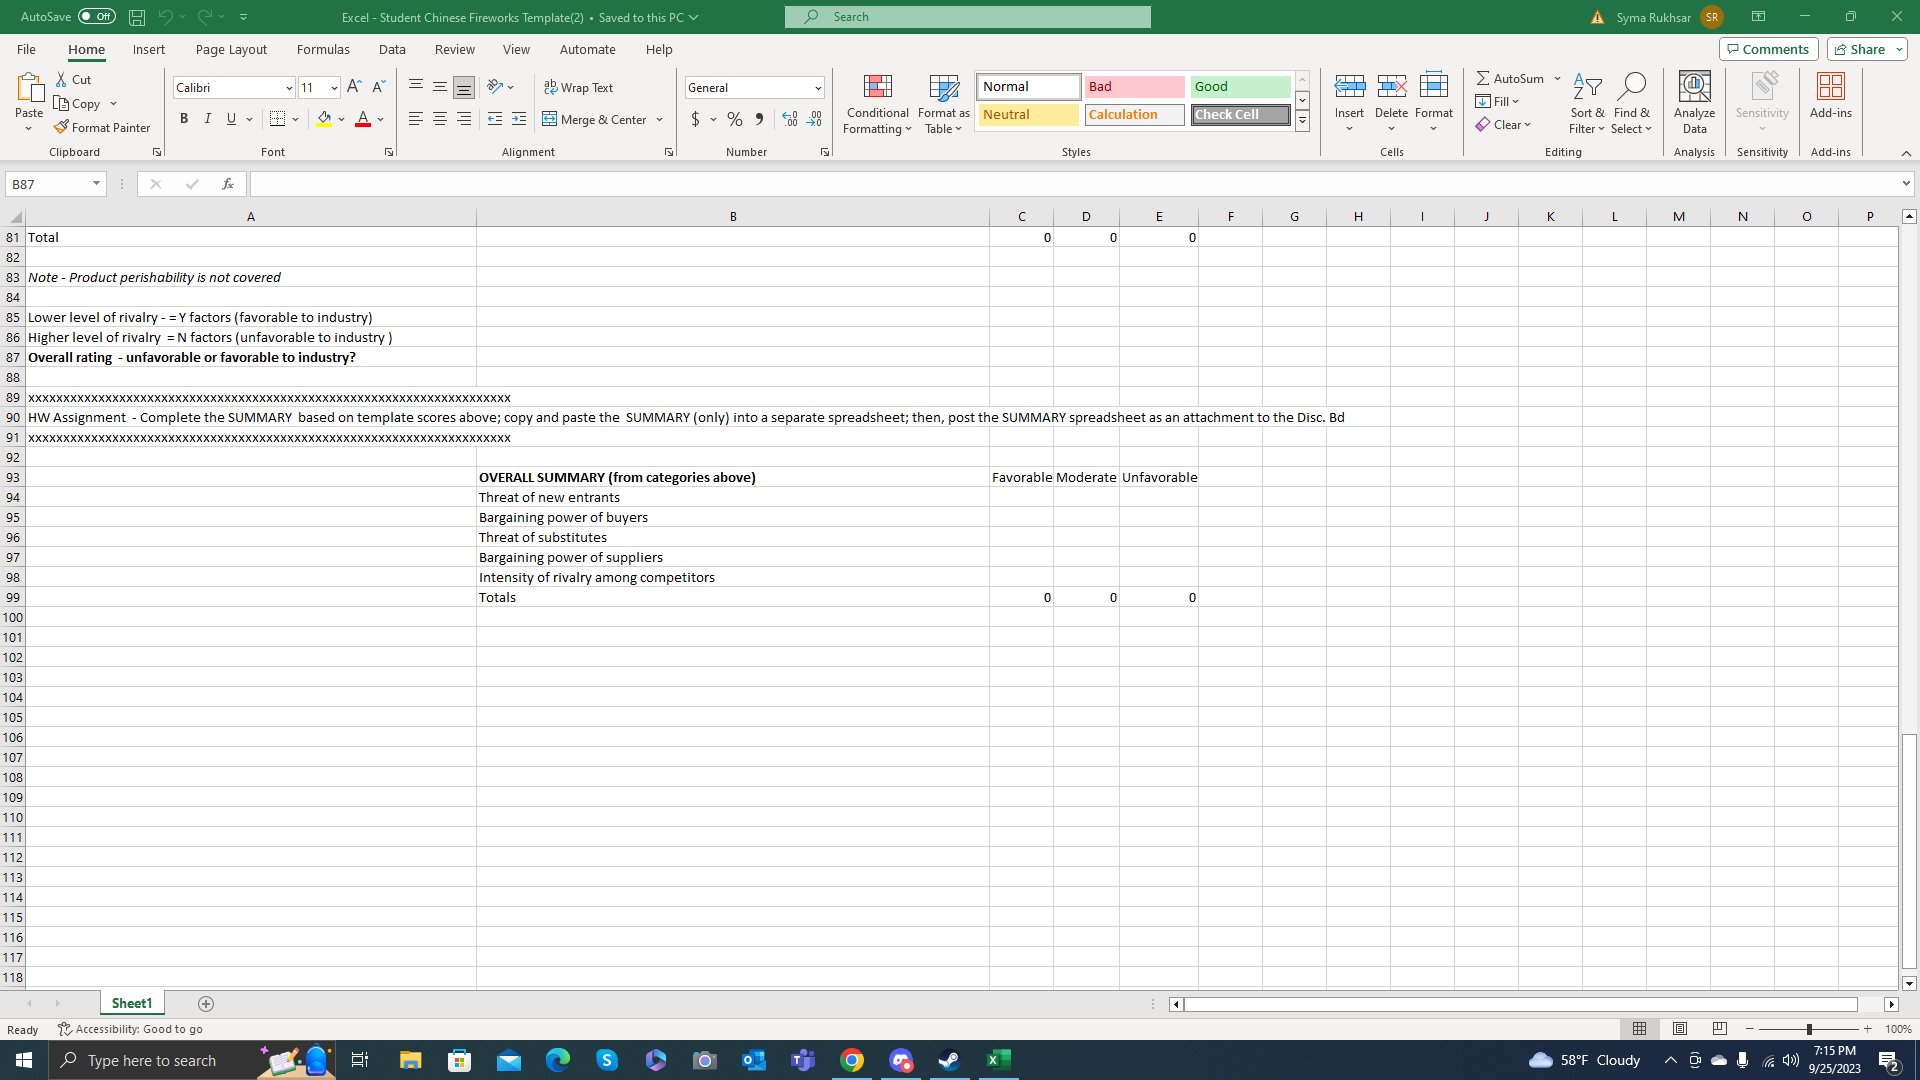The width and height of the screenshot is (1920, 1080).
Task: Select the Sheet1 tab
Action: coord(132,1003)
